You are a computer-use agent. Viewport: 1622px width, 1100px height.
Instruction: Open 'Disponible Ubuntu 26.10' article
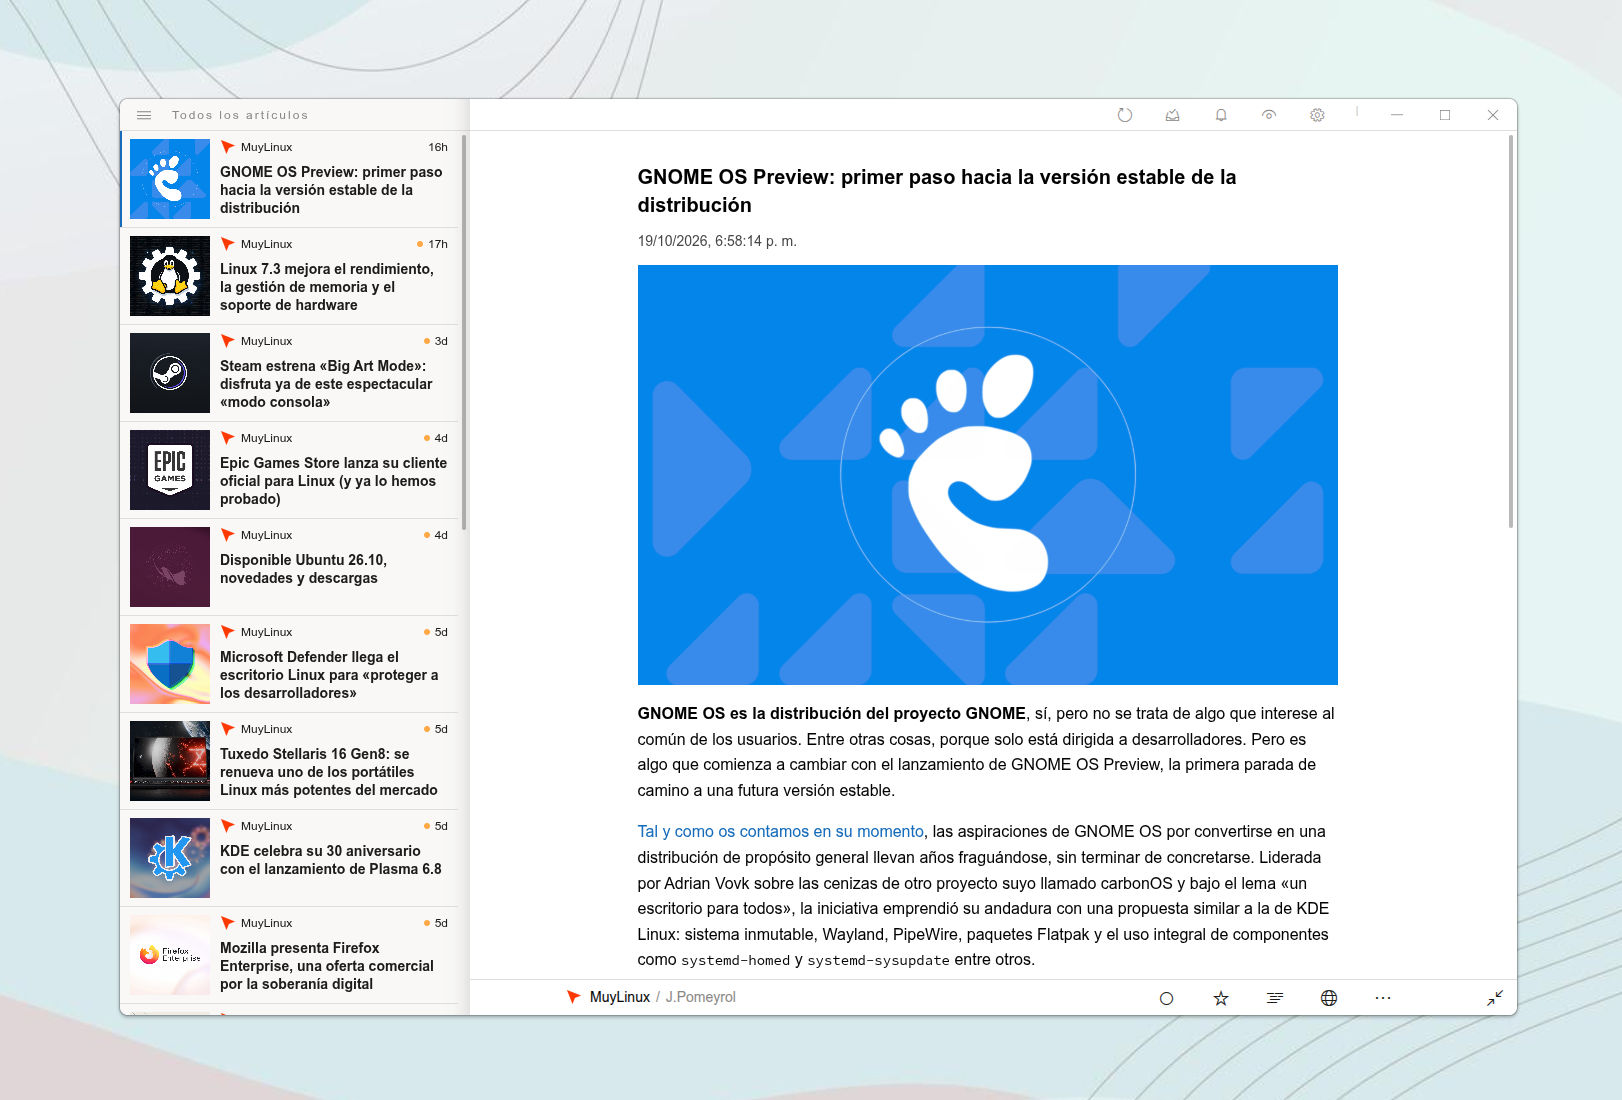click(290, 567)
